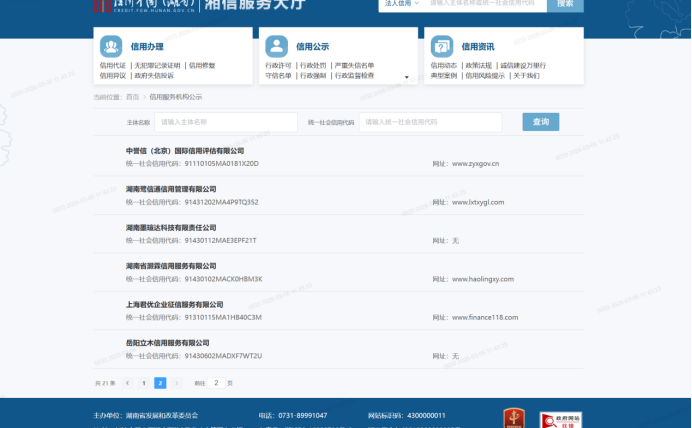Open 信用动态 link
This screenshot has height=428, width=692.
tap(444, 65)
